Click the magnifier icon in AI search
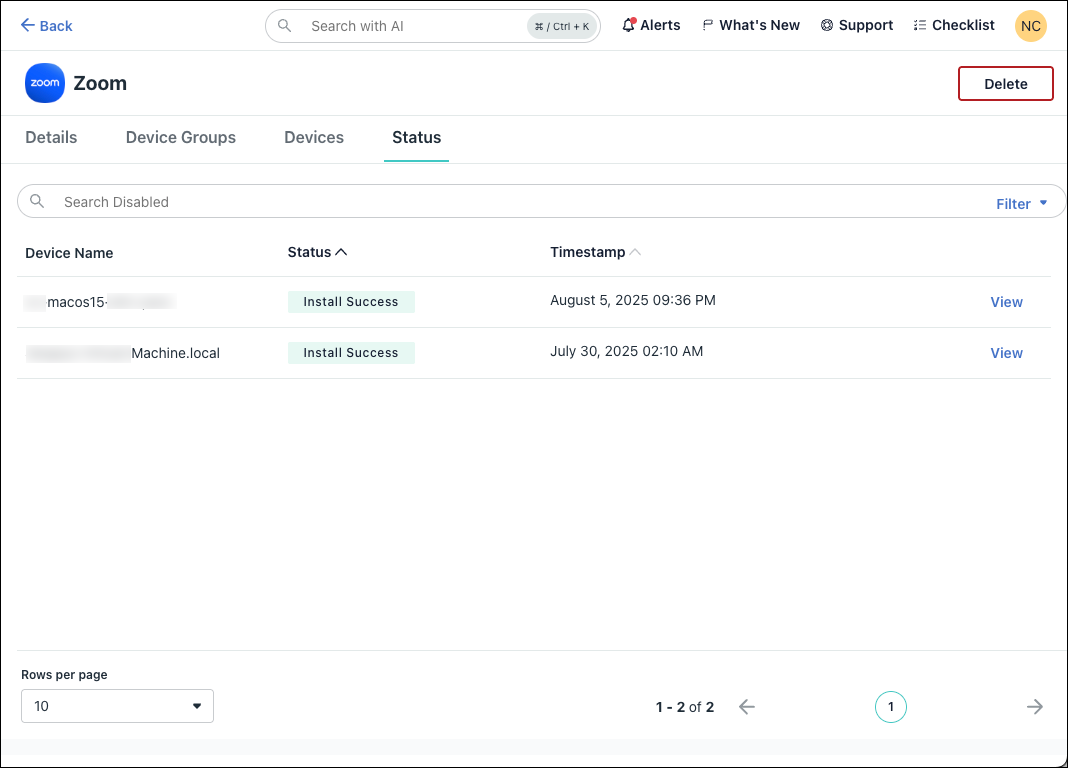This screenshot has width=1068, height=768. click(x=285, y=26)
